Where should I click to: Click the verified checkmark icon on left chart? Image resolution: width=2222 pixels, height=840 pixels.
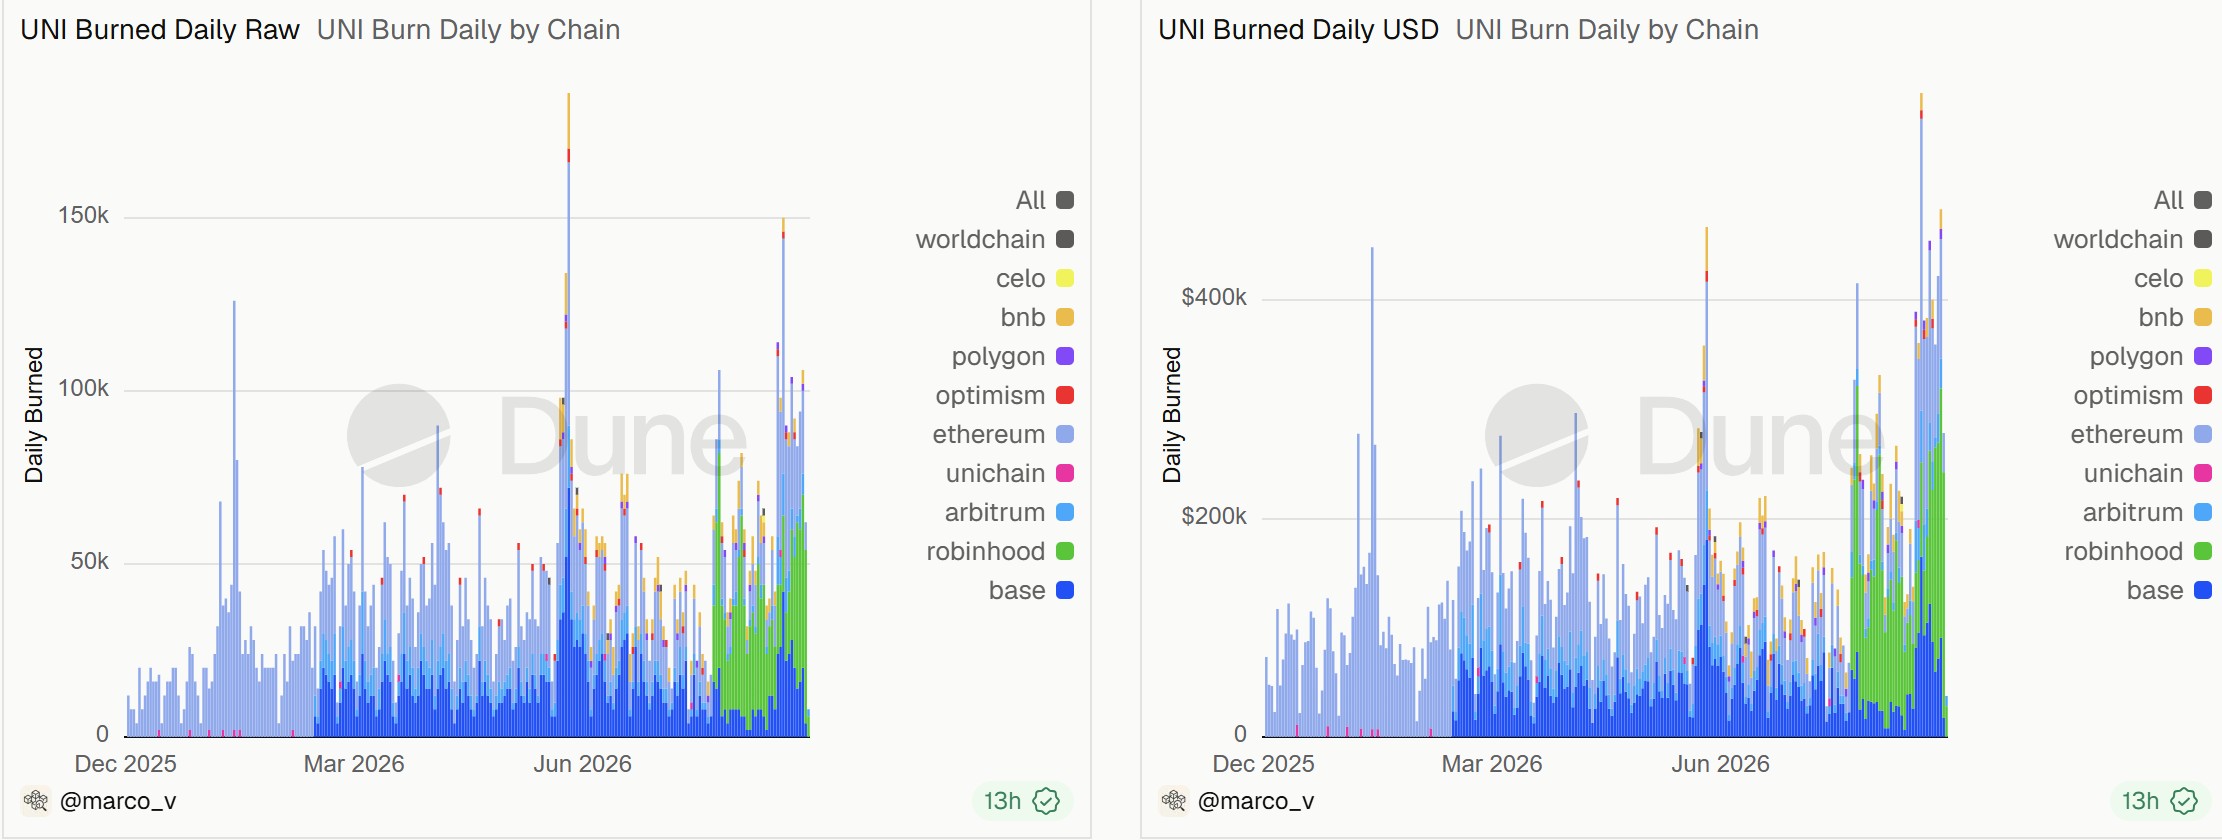[1046, 801]
